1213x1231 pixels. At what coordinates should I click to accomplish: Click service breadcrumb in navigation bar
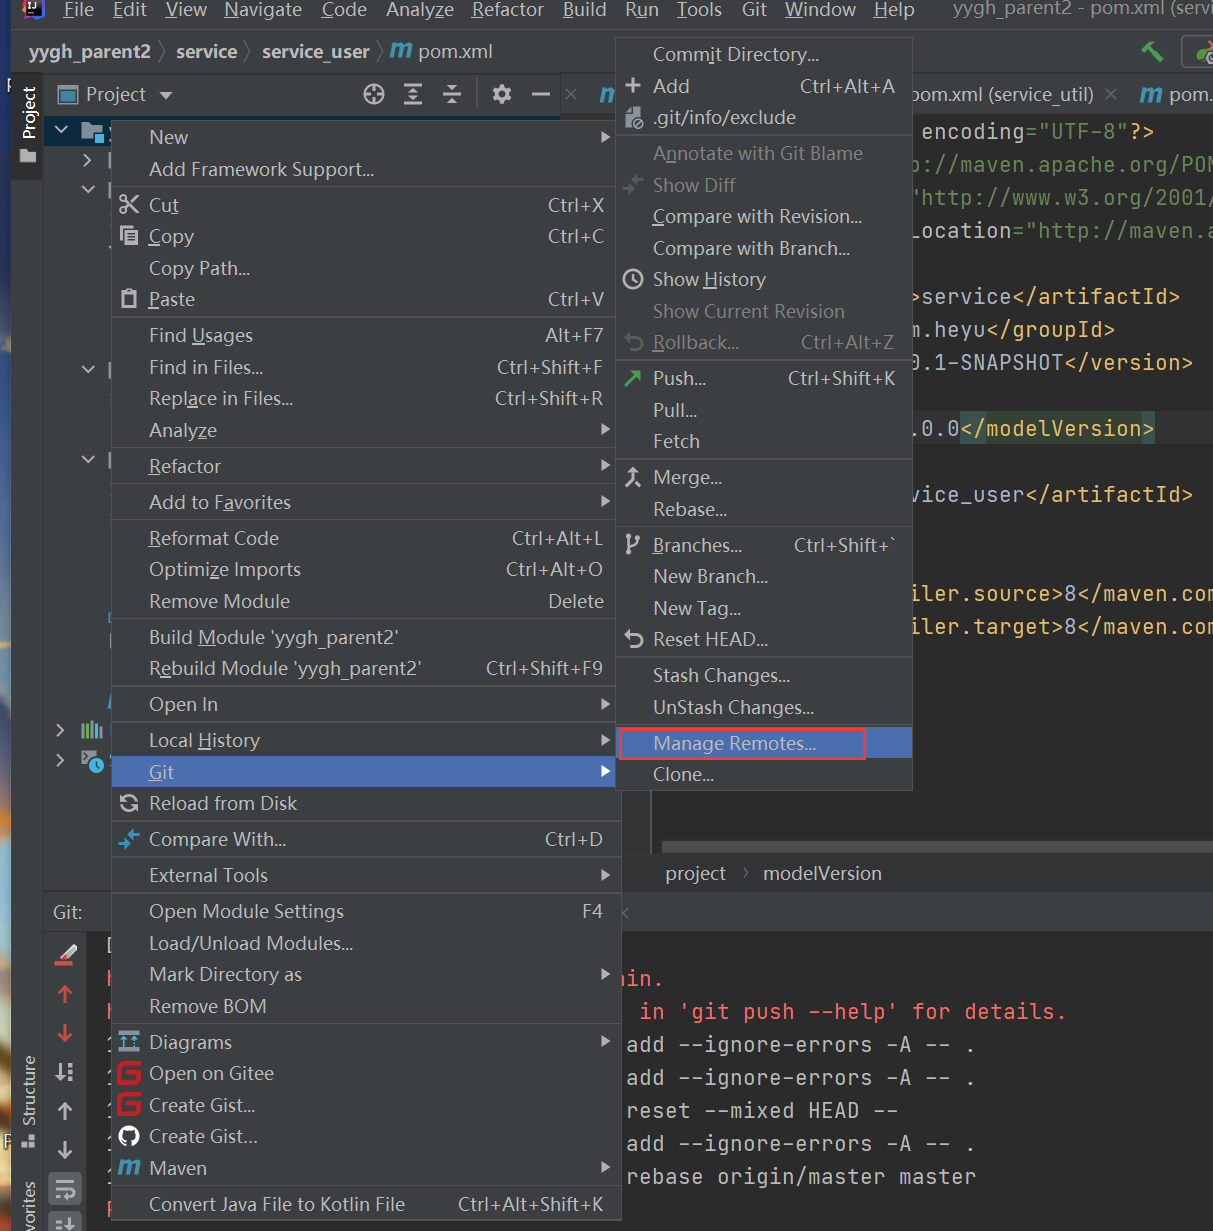pyautogui.click(x=207, y=51)
